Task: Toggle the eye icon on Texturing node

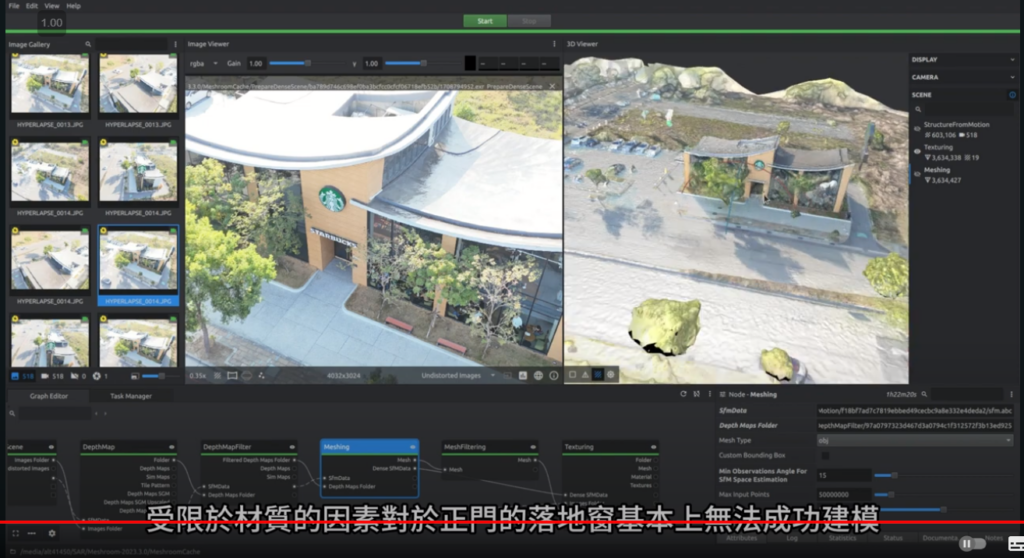Action: pos(653,447)
